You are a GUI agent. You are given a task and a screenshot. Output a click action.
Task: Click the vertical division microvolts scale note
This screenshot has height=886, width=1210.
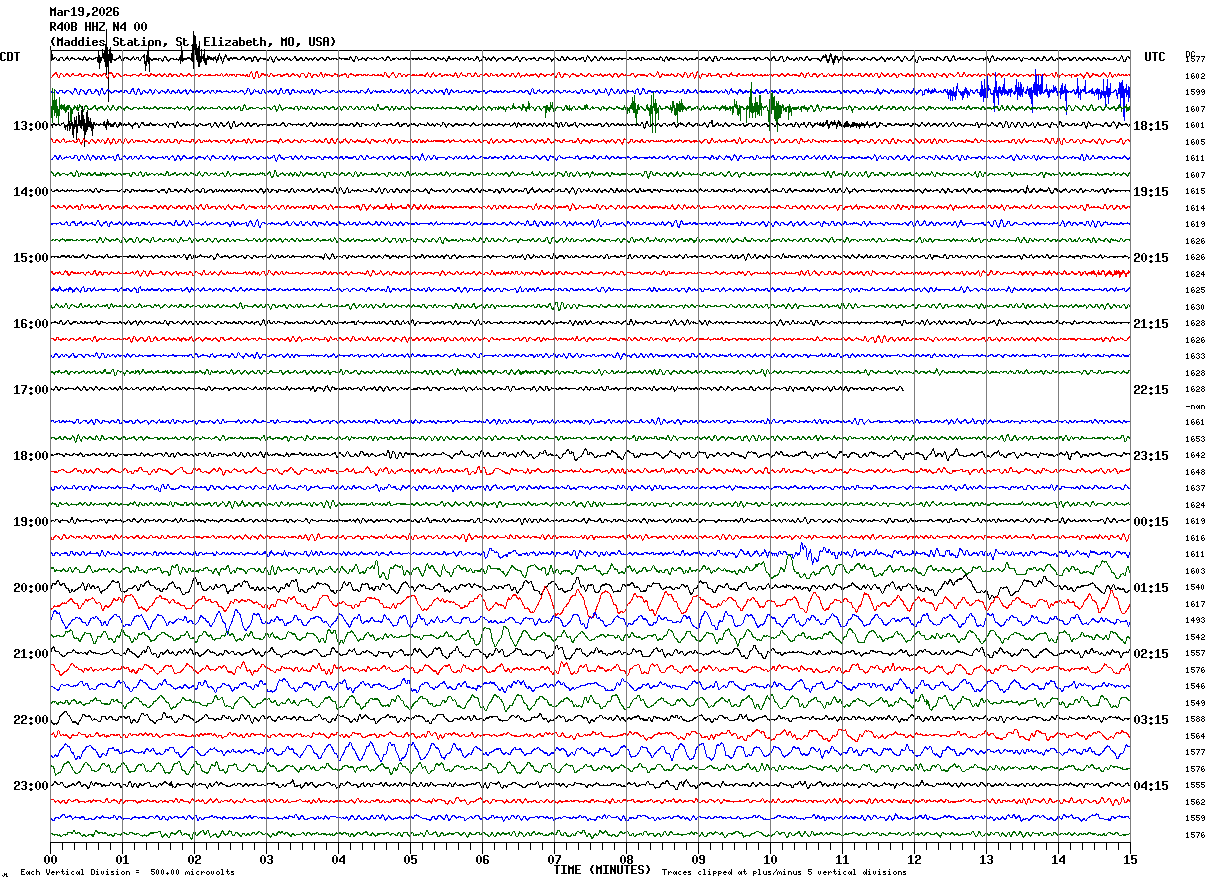click(x=127, y=872)
